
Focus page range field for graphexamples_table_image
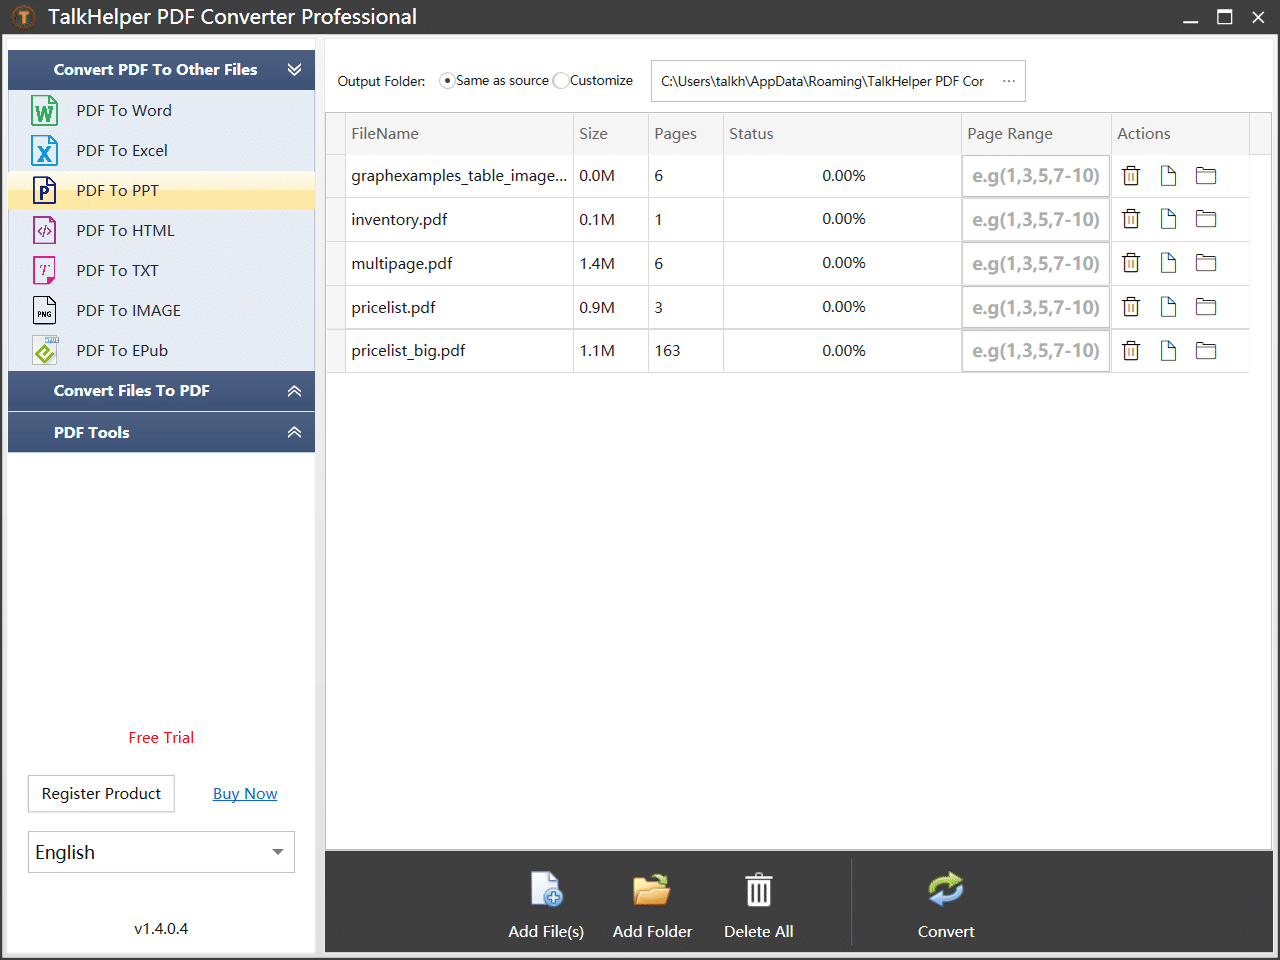1036,176
